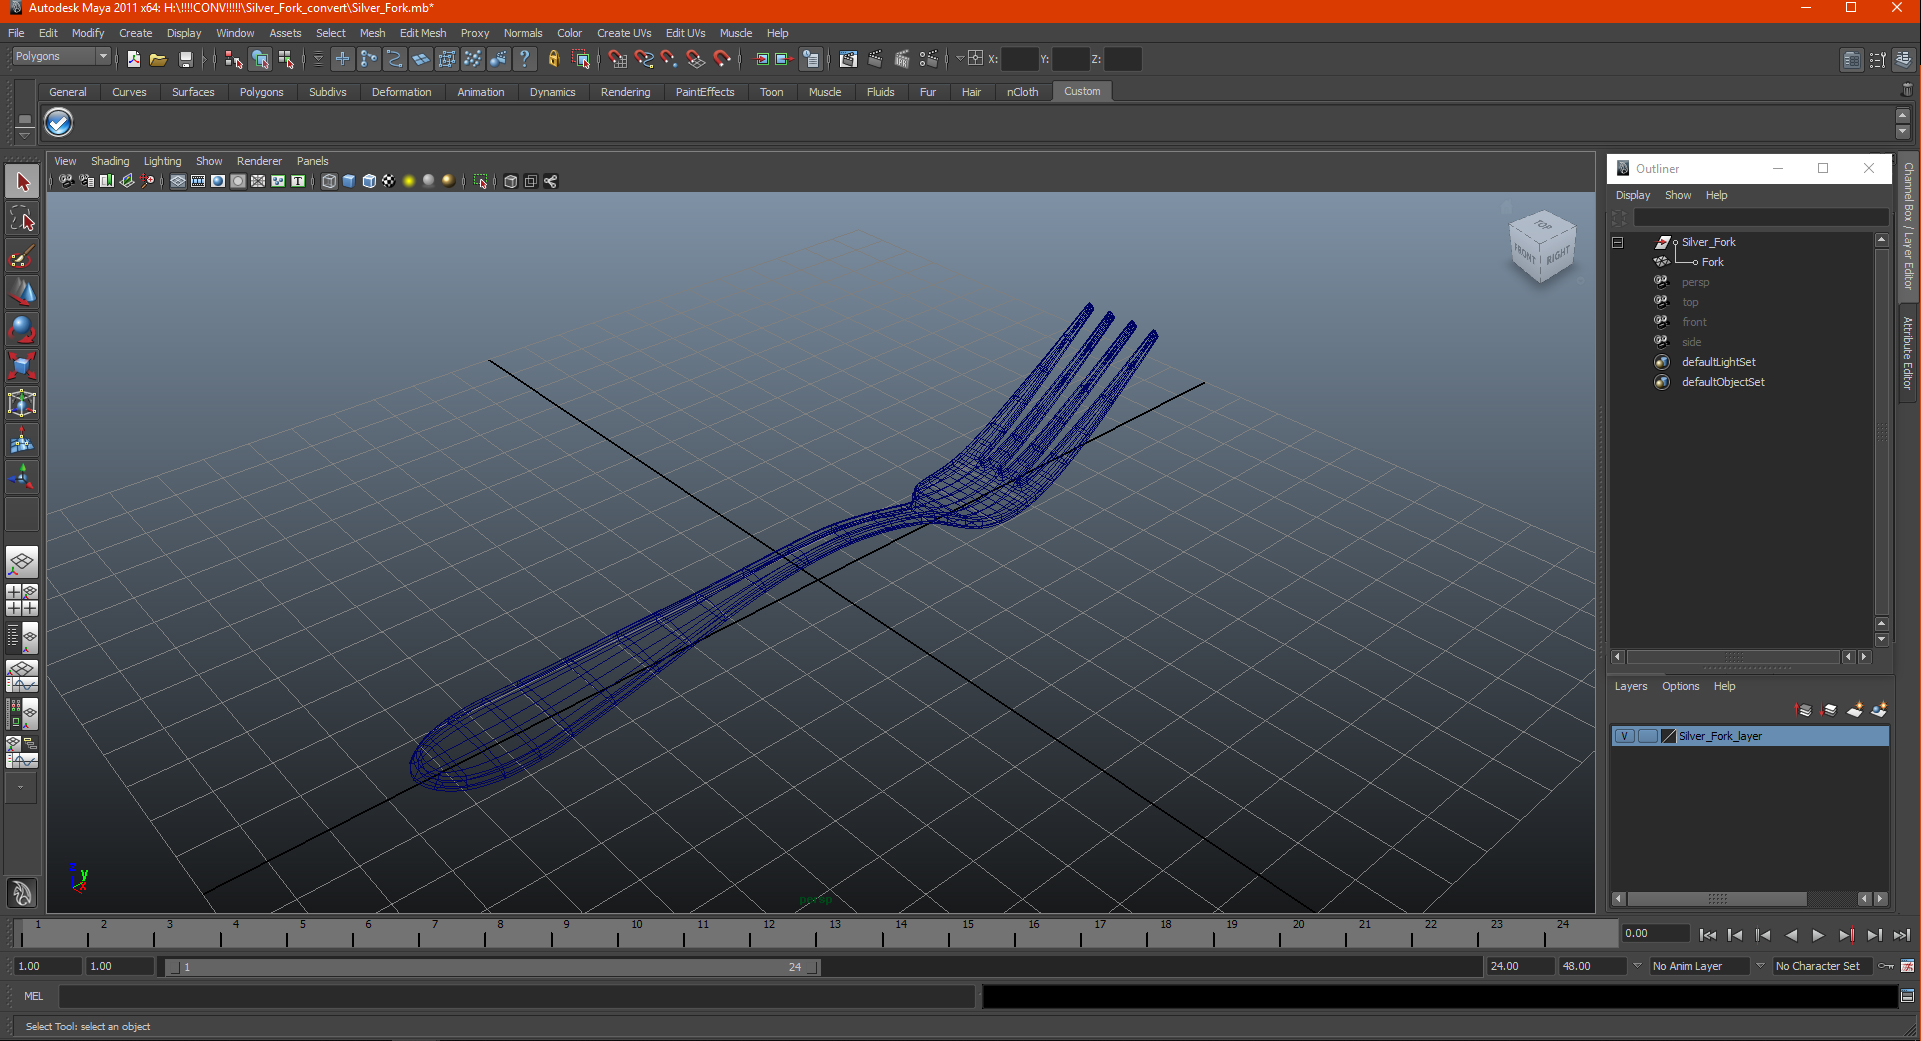The width and height of the screenshot is (1921, 1041).
Task: Toggle snap to points magnet icon
Action: point(669,60)
